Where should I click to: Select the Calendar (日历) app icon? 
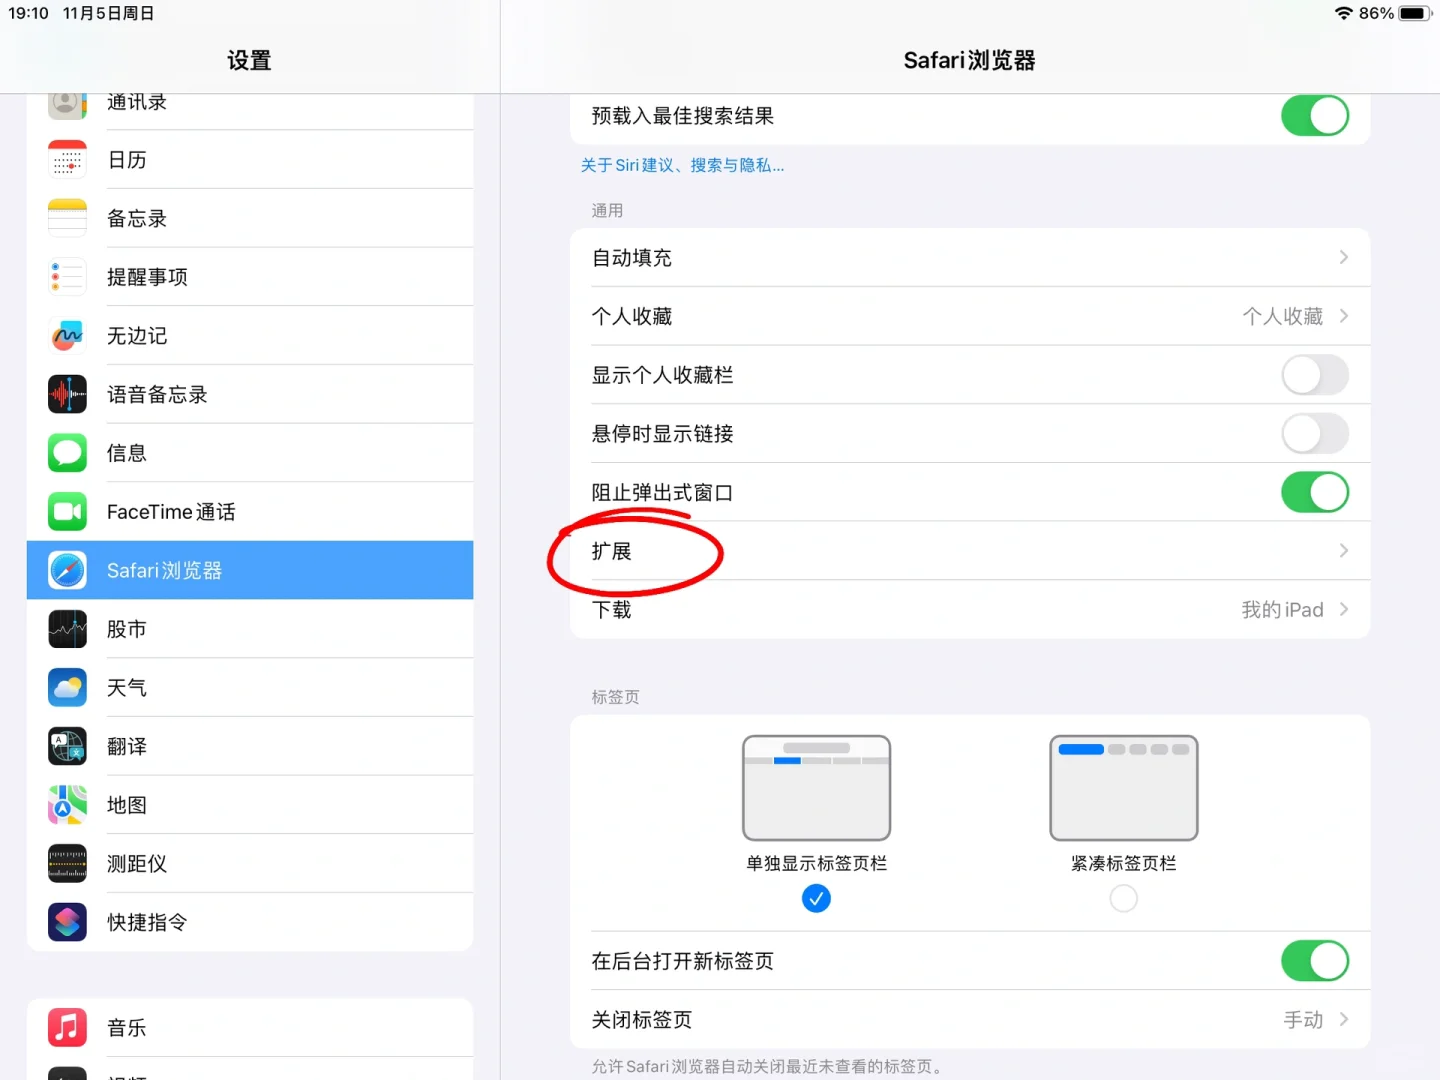point(66,159)
